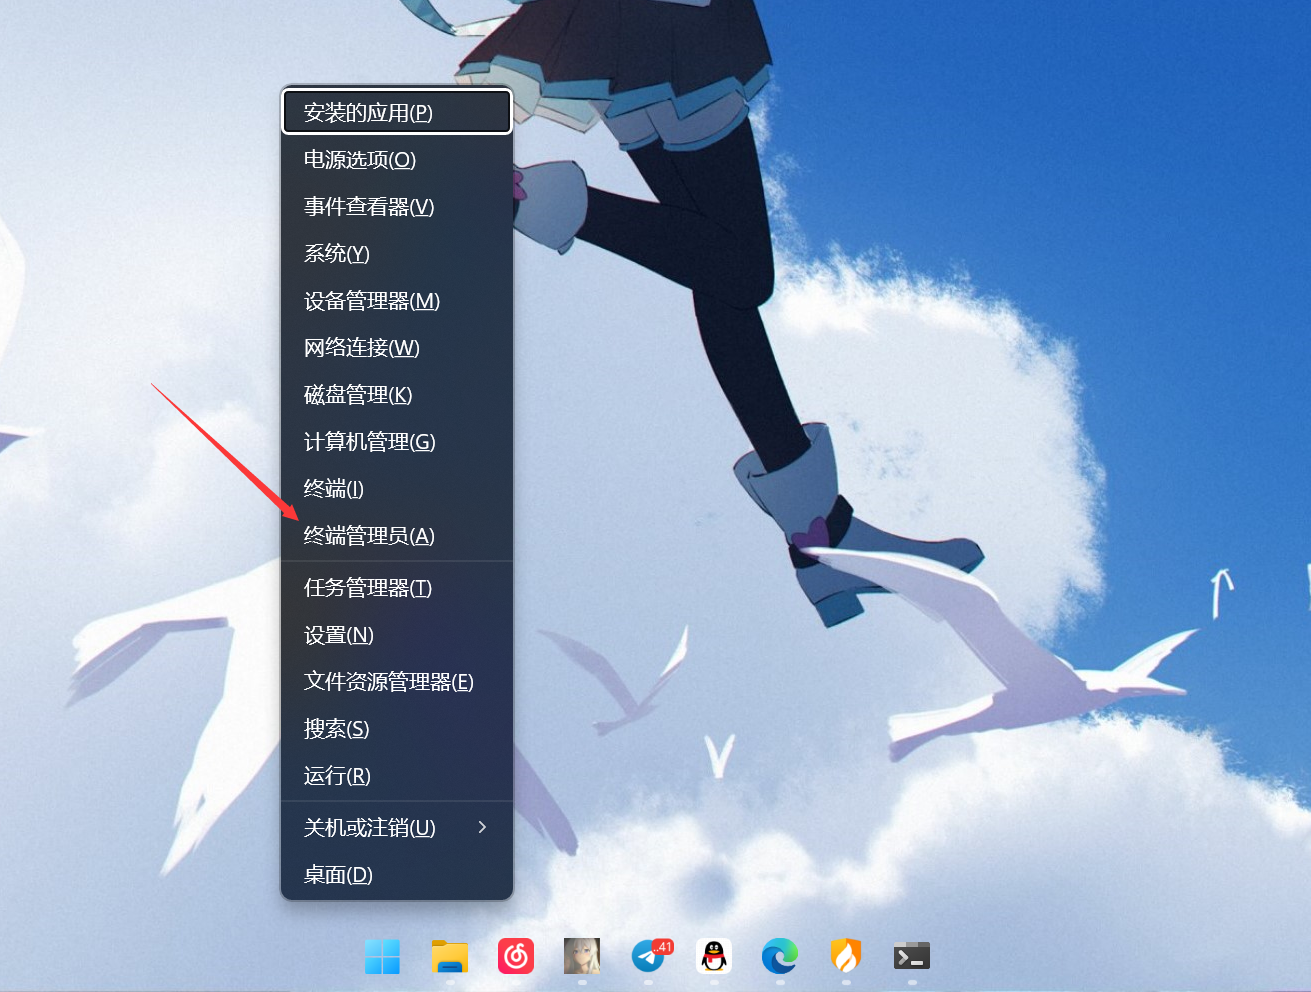Open 网络连接(W) entry
The height and width of the screenshot is (992, 1311).
(397, 348)
